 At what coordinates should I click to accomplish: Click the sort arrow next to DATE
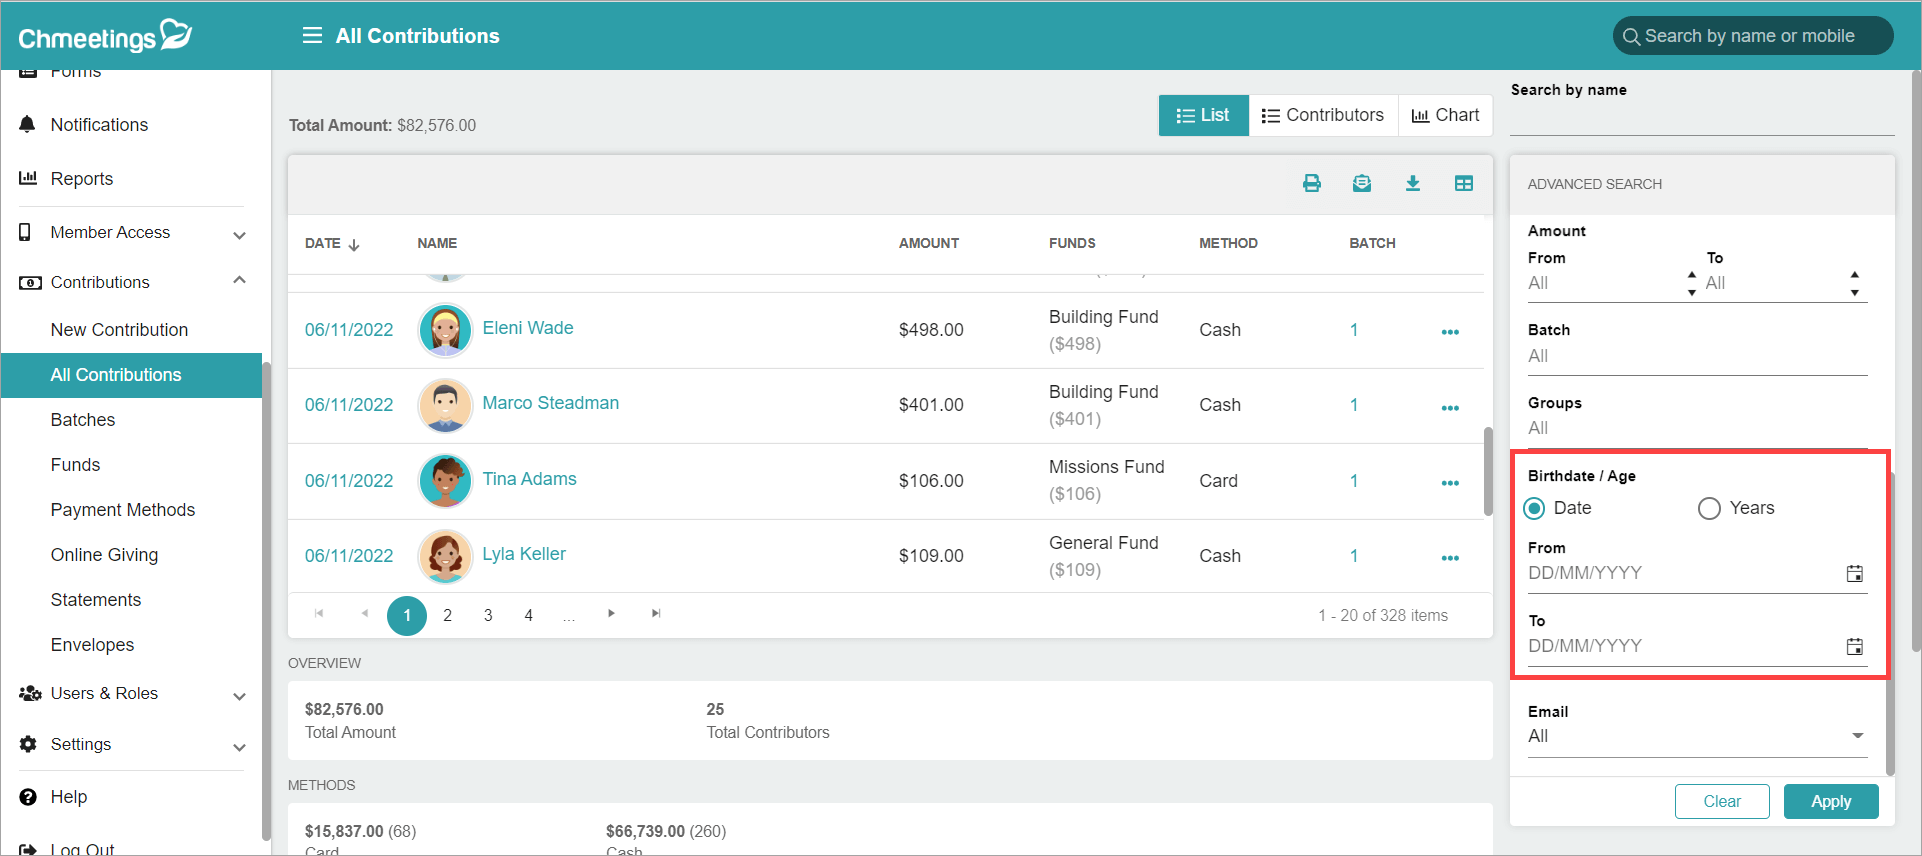coord(354,244)
